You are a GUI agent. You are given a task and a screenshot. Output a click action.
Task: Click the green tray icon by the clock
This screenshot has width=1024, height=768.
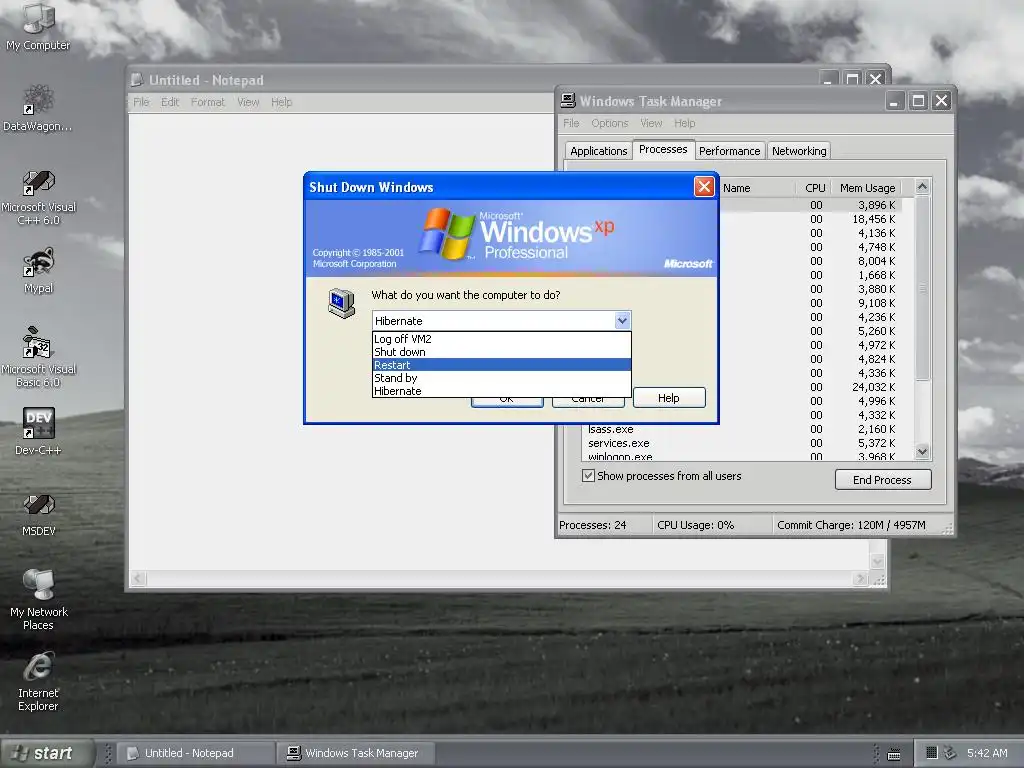coord(950,753)
